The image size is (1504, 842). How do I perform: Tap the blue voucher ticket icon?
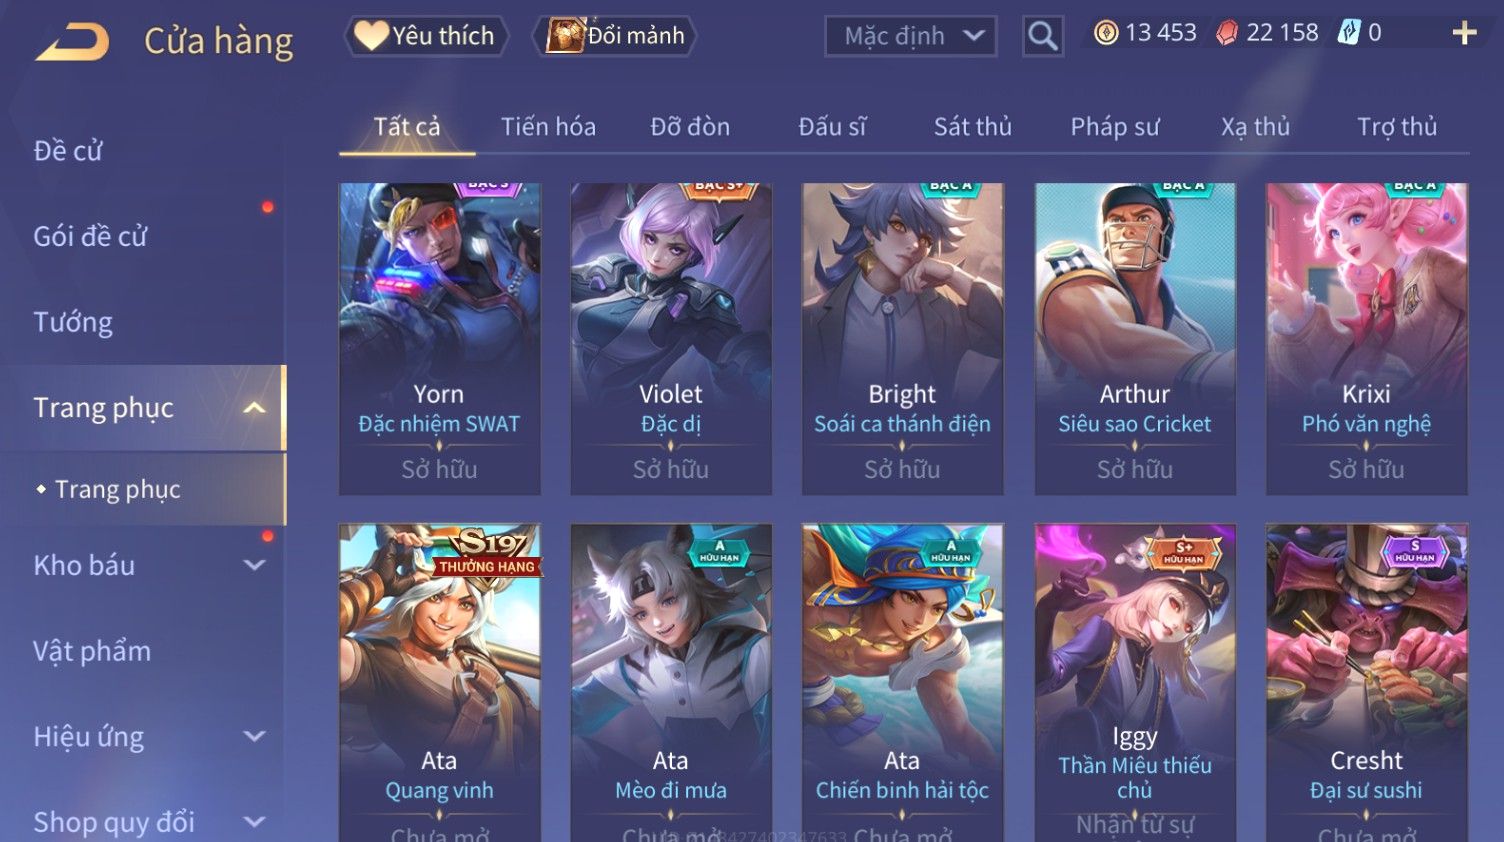coord(1350,33)
